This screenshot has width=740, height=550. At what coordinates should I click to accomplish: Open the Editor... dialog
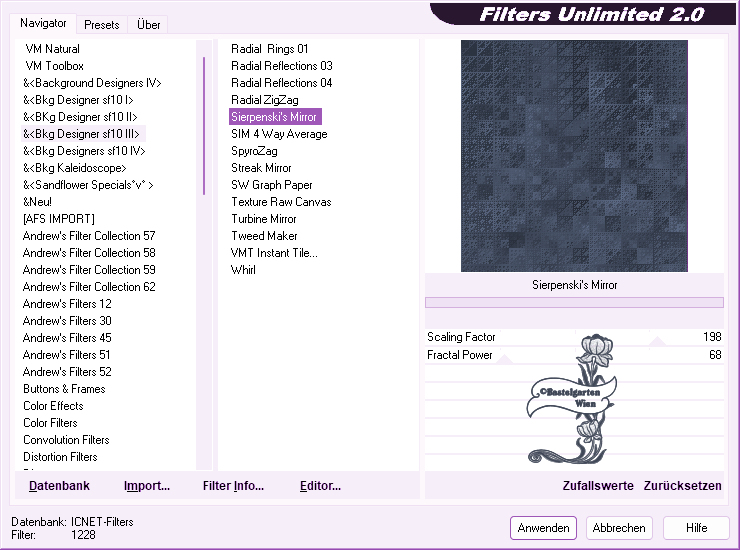[x=320, y=485]
